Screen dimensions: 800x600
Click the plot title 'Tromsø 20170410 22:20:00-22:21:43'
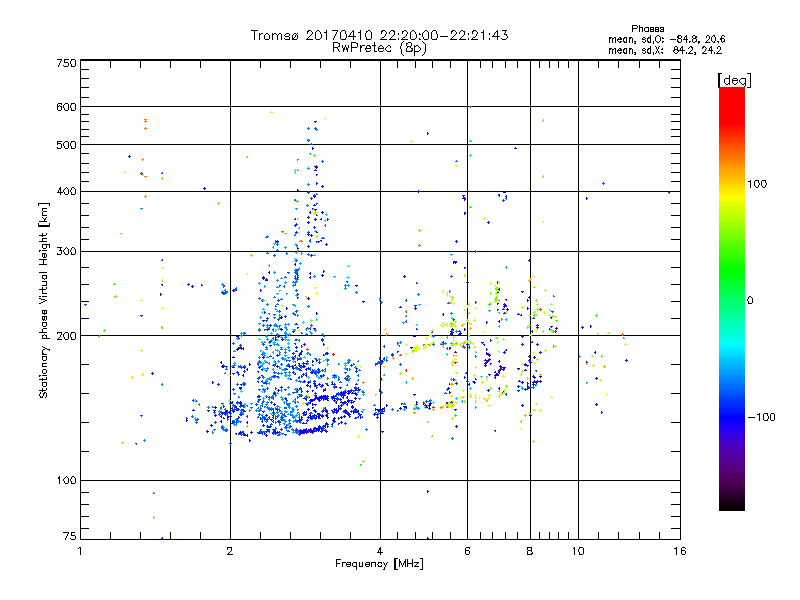(379, 35)
